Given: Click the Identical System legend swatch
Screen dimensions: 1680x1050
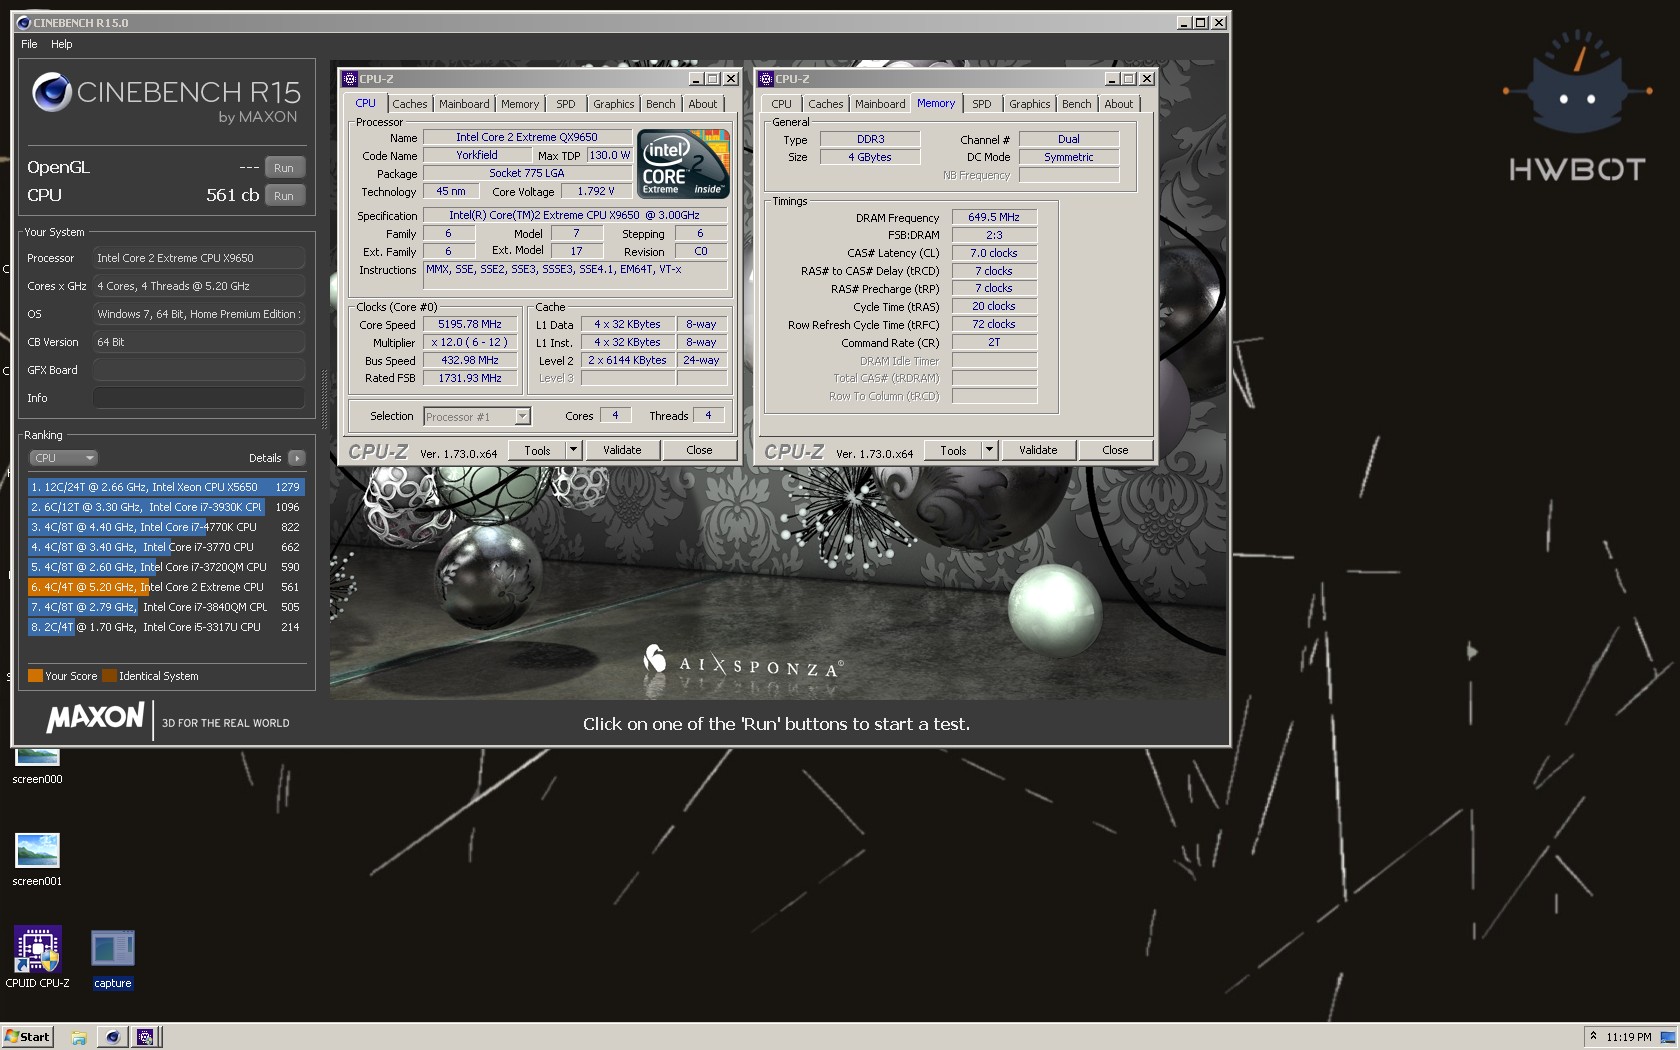Looking at the screenshot, I should (109, 676).
